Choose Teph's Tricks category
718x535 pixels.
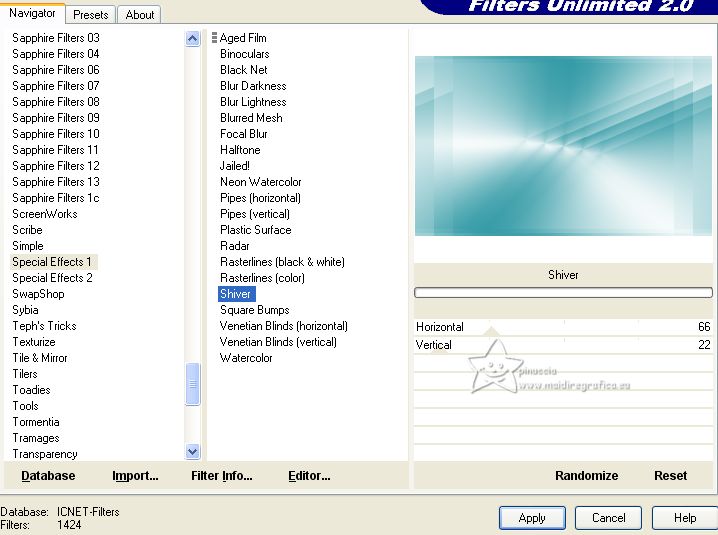pos(44,326)
